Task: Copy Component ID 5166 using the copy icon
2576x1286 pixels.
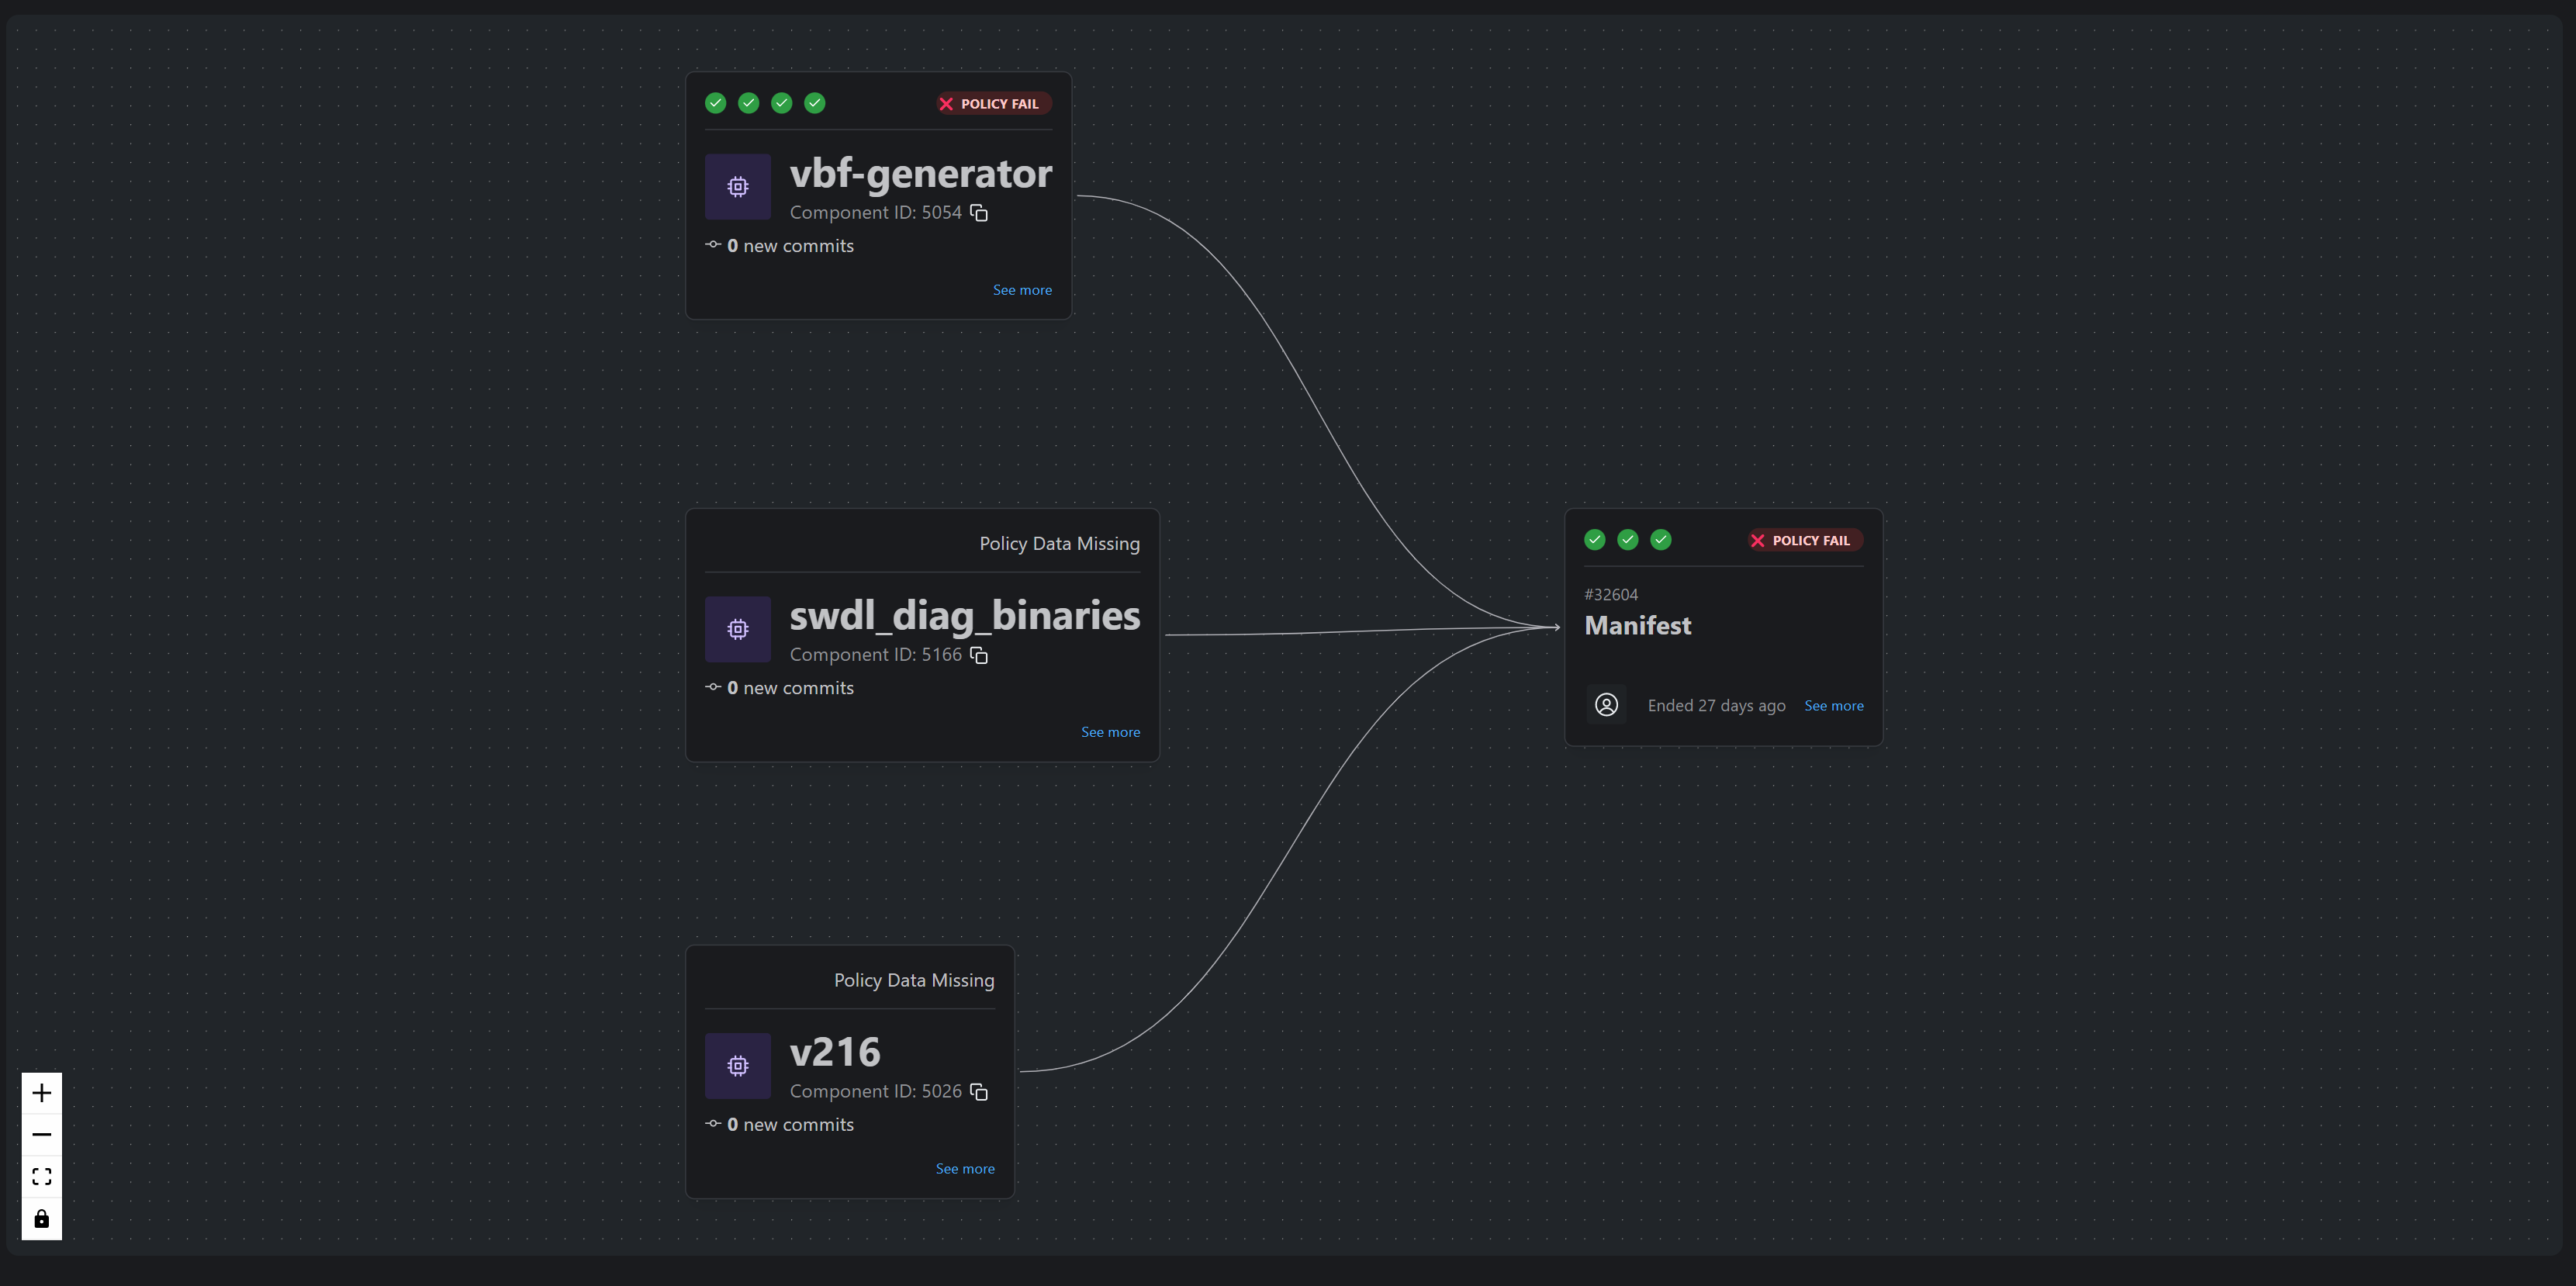Action: (x=978, y=655)
